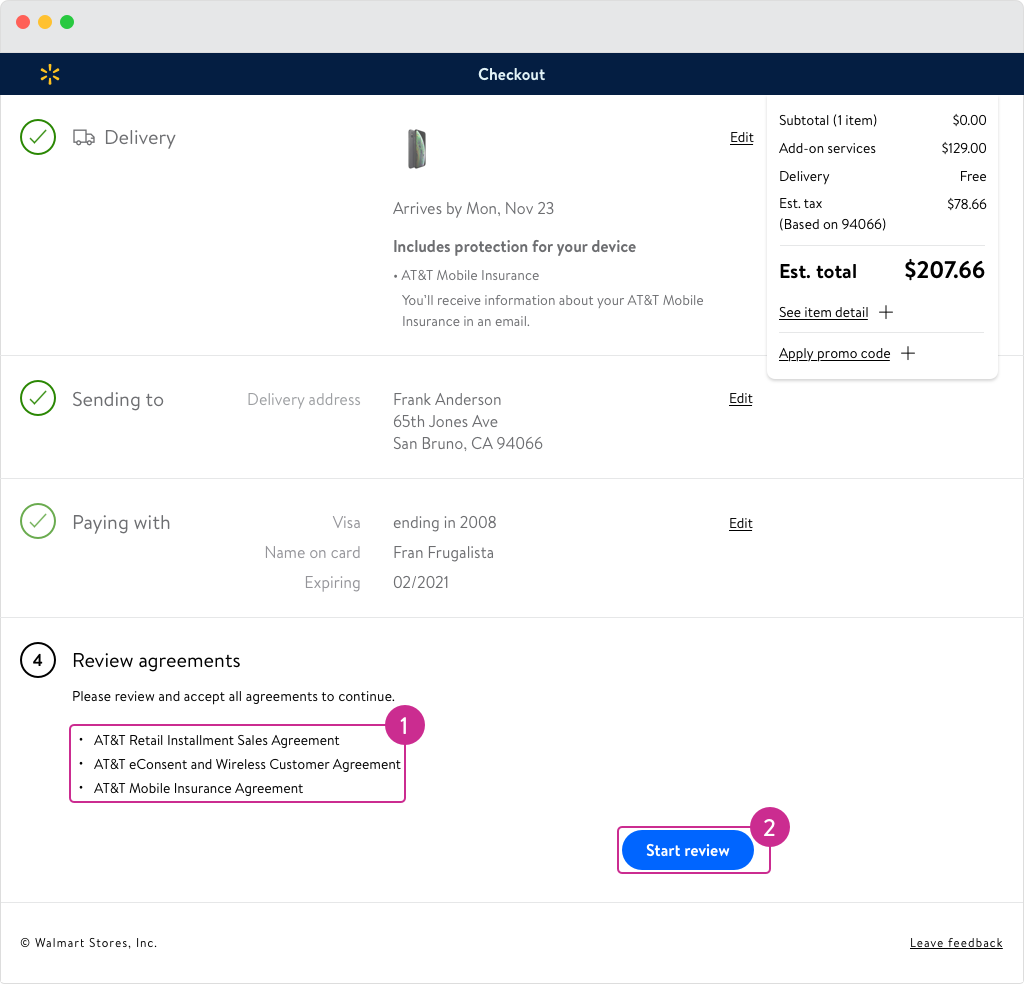1024x984 pixels.
Task: Click the checkmark next to Sending to
Action: [38, 399]
